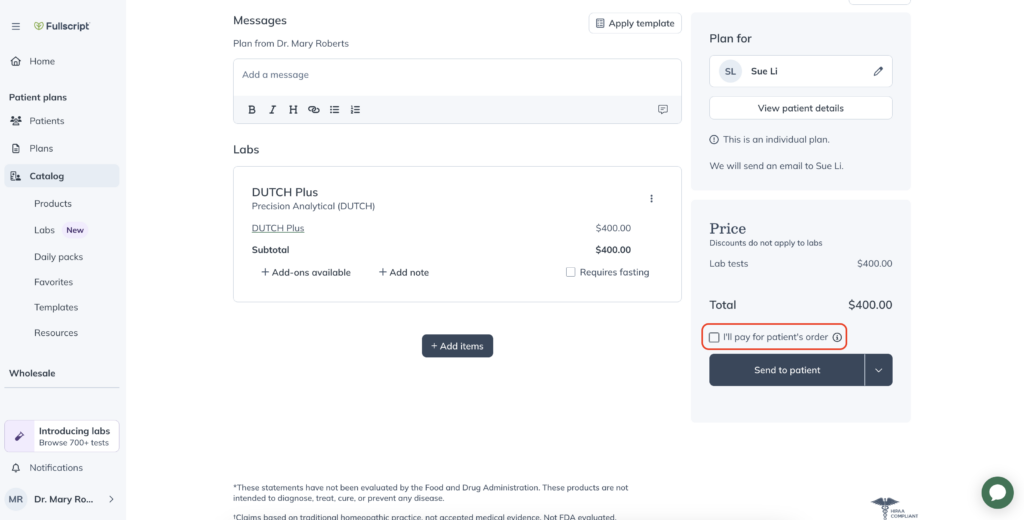Screen dimensions: 1024x520
Task: Open Notifications bell in sidebar
Action: tap(46, 468)
